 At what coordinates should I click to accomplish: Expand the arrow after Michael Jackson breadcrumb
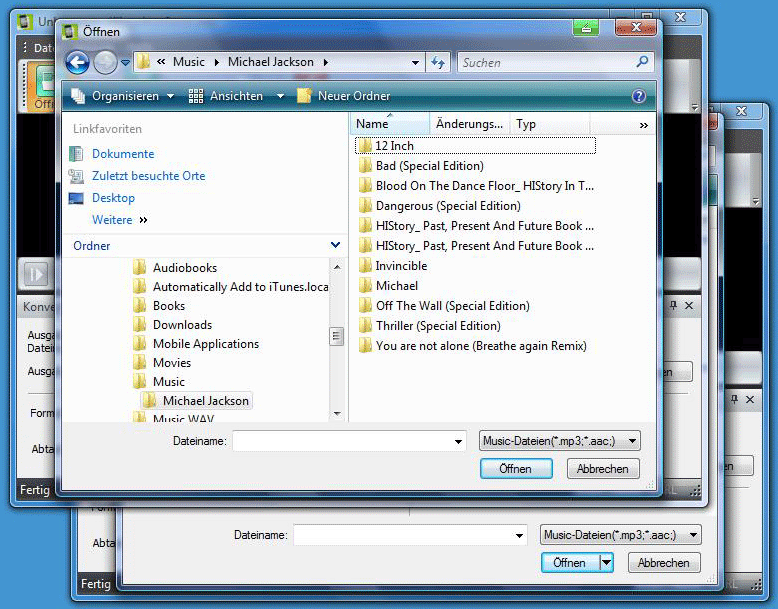pos(325,63)
